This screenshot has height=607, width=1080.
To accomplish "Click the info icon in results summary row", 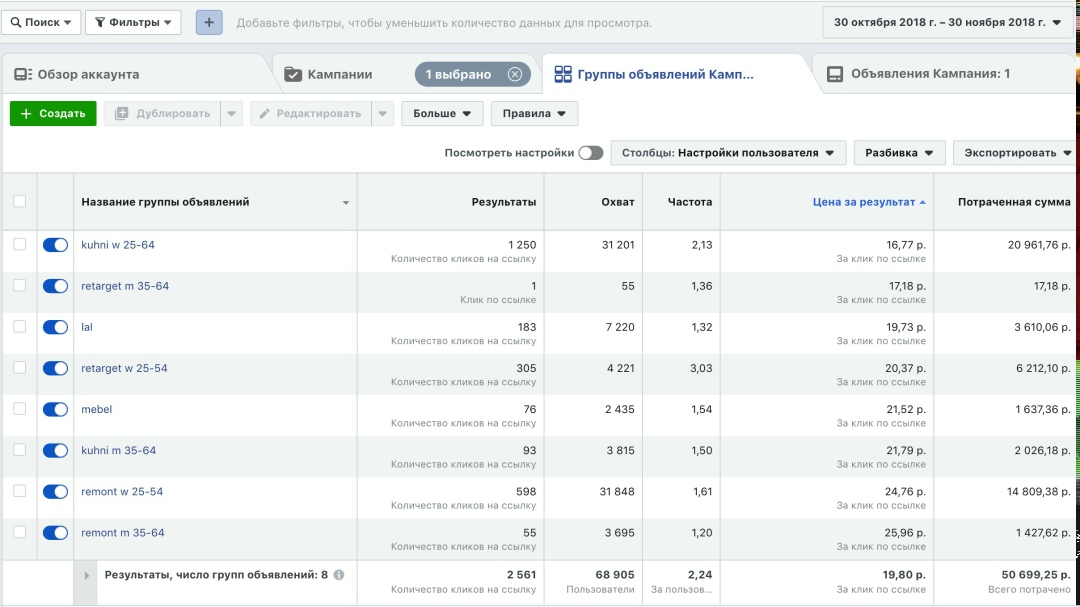I will pyautogui.click(x=339, y=575).
